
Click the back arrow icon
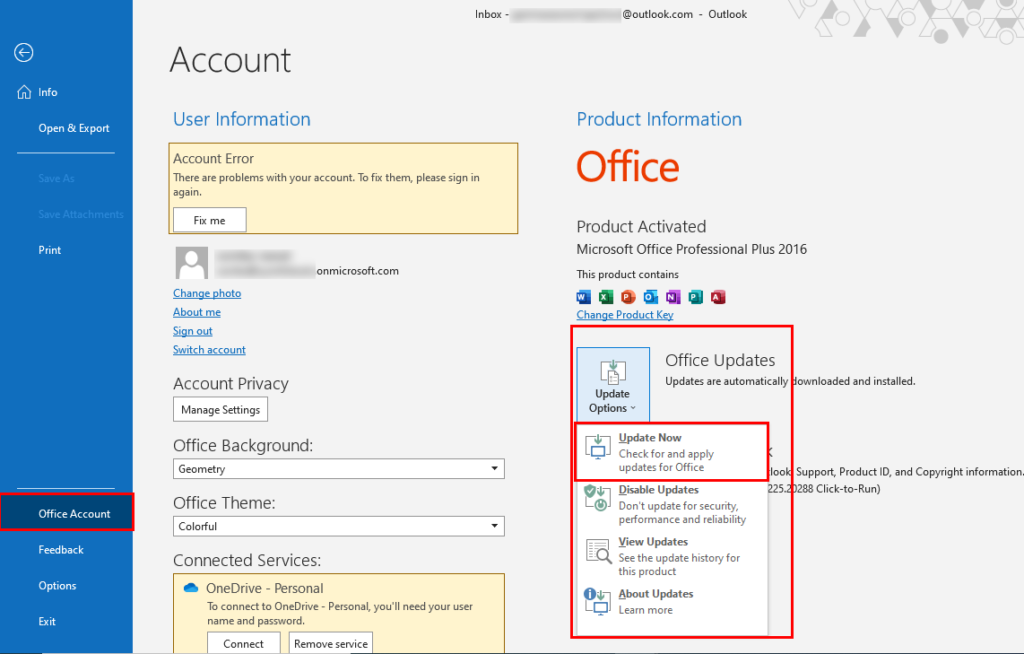24,52
